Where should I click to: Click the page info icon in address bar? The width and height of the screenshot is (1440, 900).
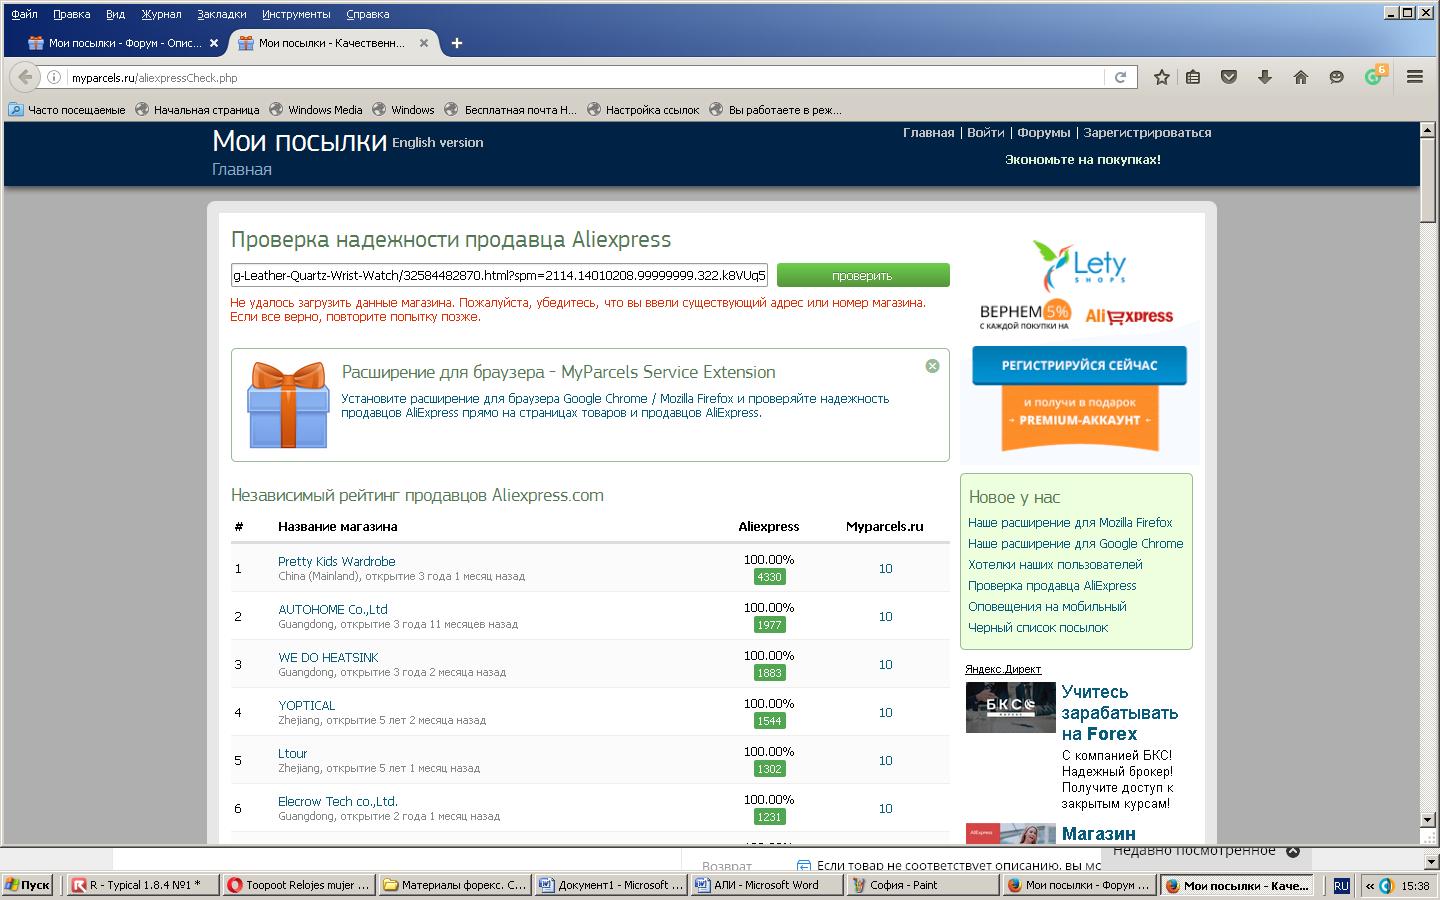point(54,77)
